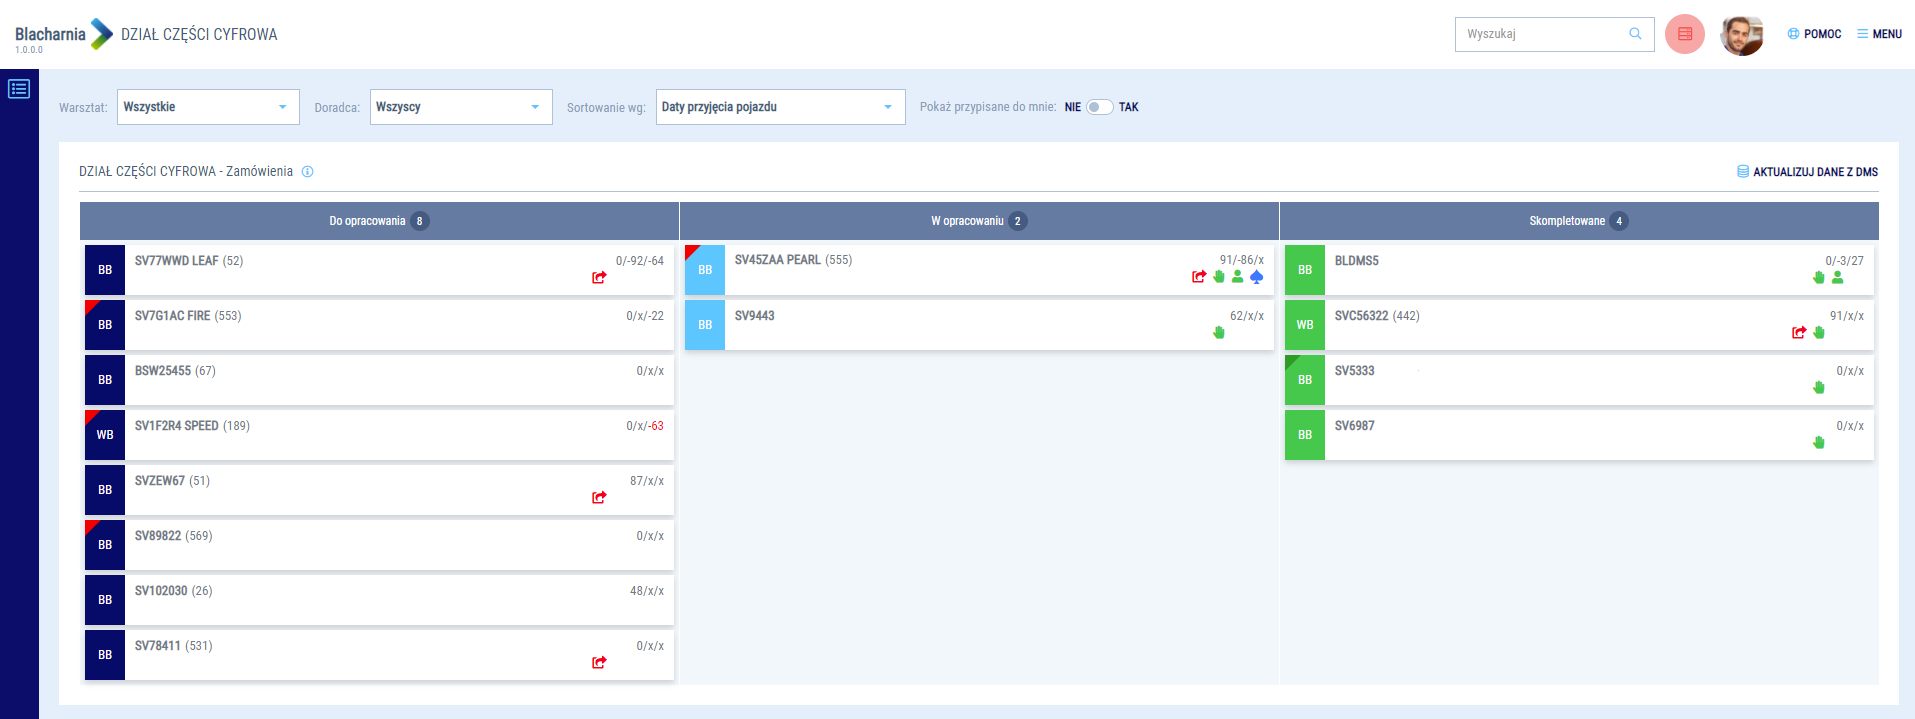Click the user profile avatar

click(1741, 35)
